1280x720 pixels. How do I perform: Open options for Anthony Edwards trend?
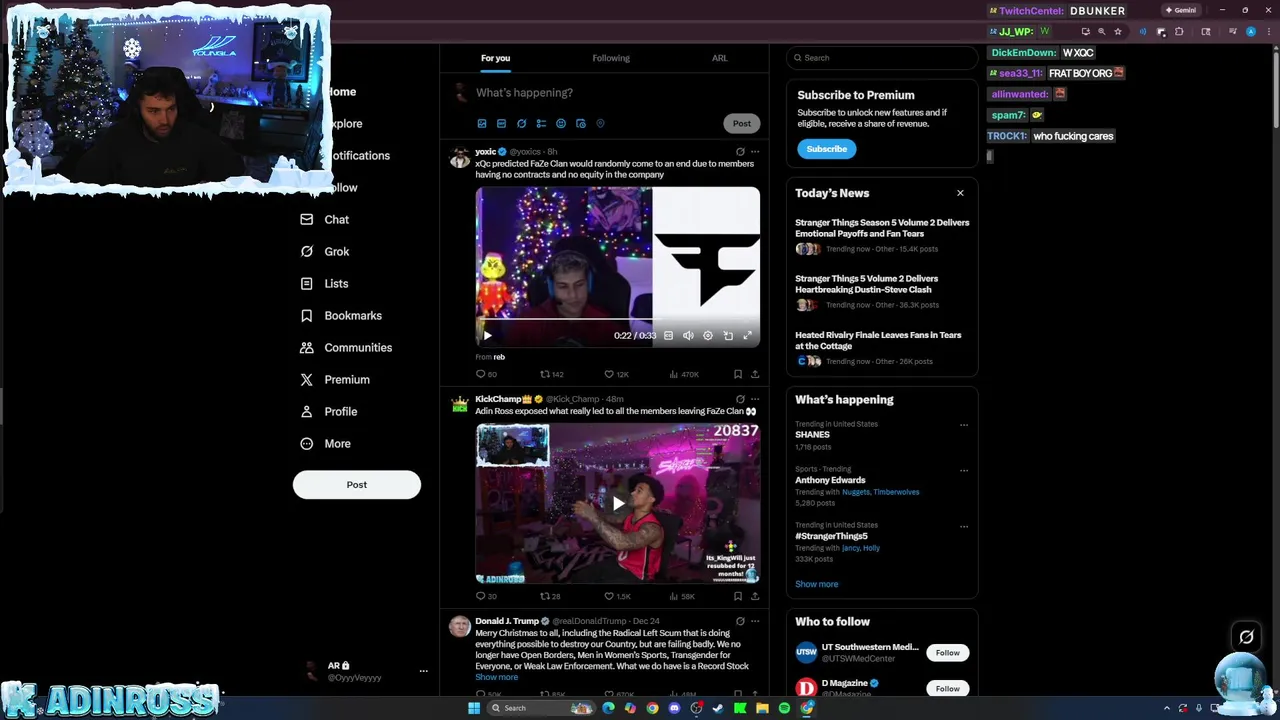tap(964, 470)
